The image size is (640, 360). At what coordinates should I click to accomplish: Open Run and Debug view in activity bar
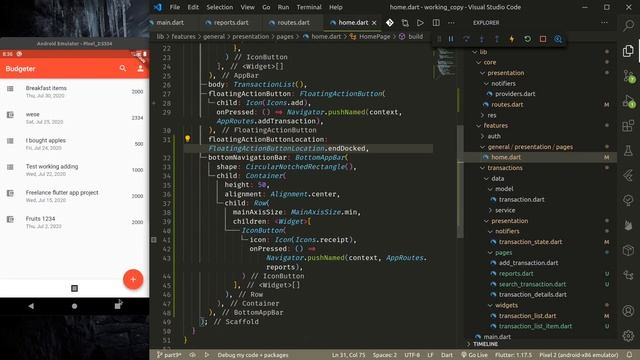pos(629,100)
